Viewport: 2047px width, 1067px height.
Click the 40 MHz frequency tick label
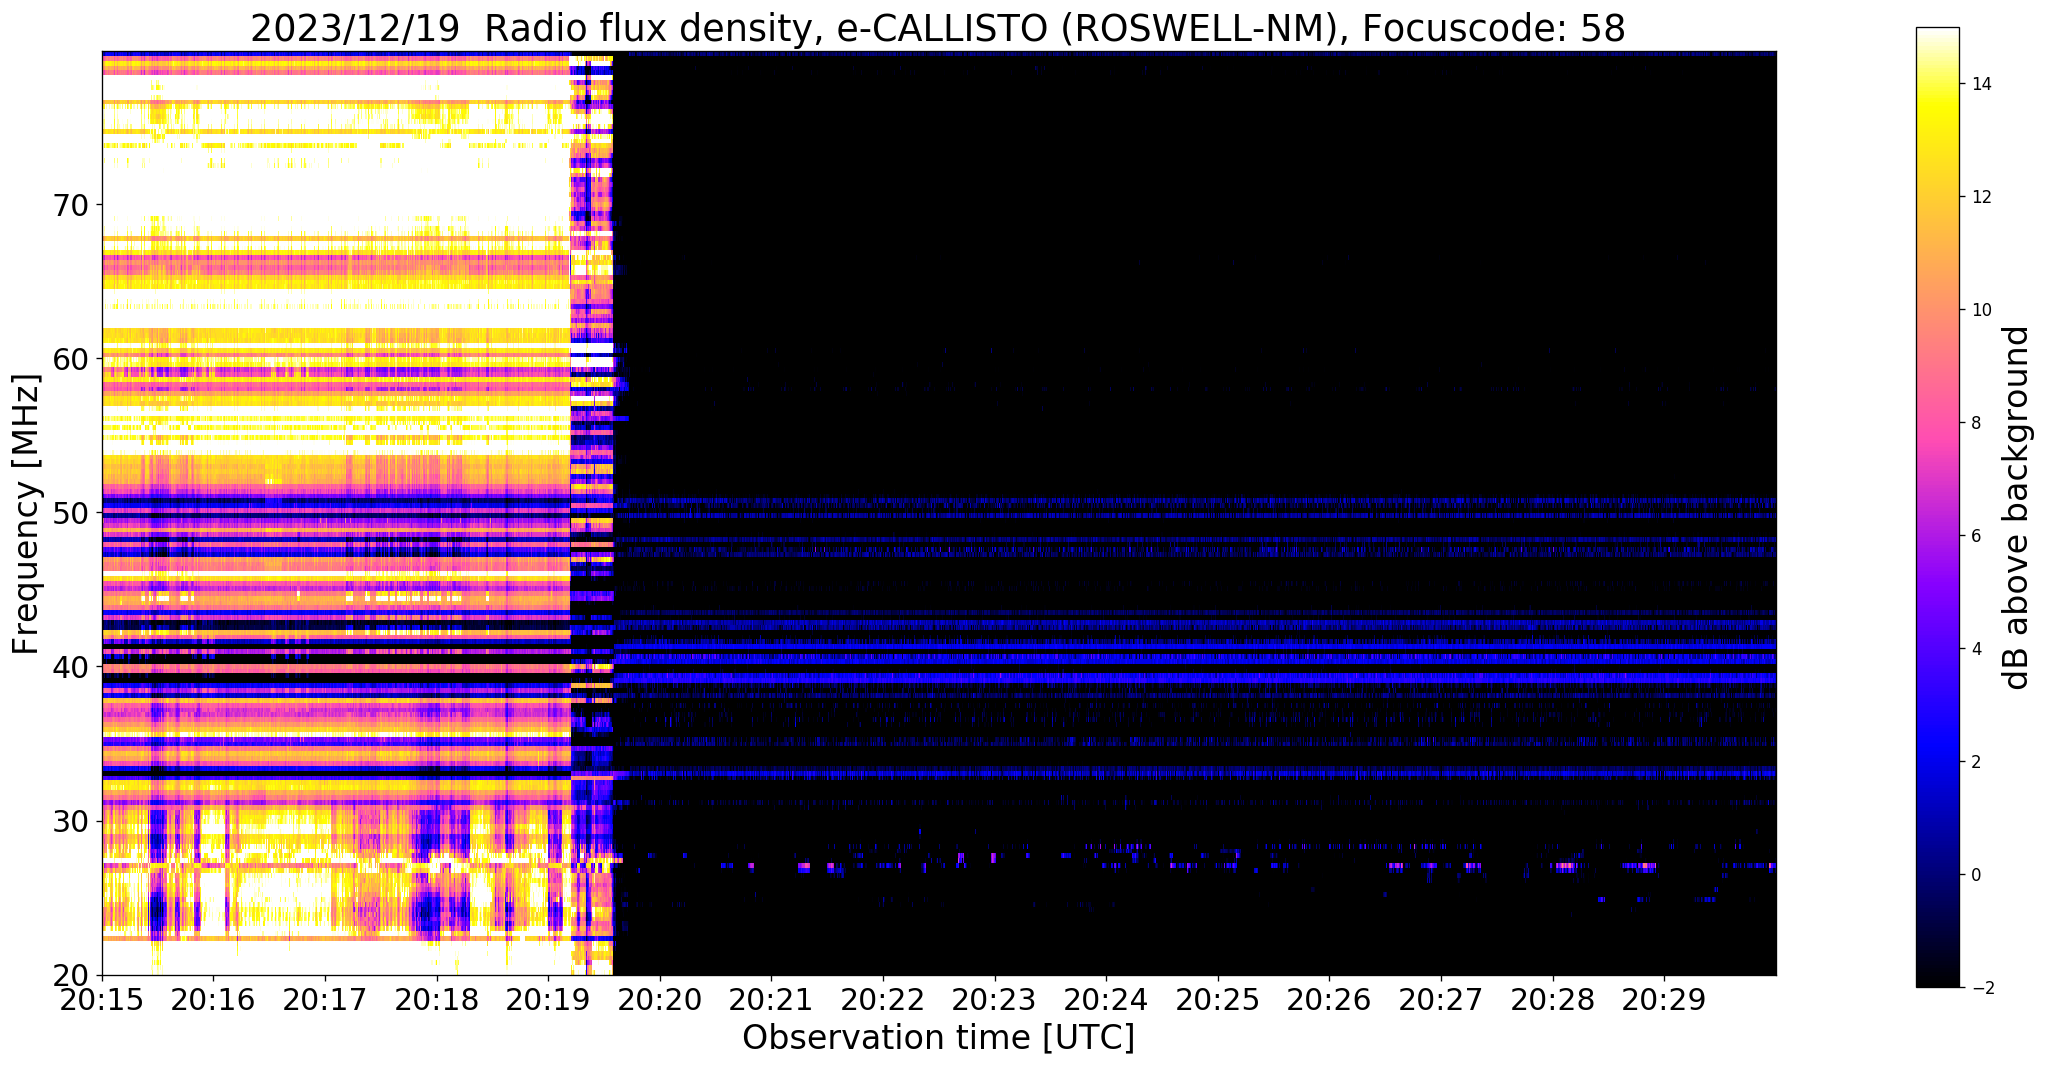70,667
